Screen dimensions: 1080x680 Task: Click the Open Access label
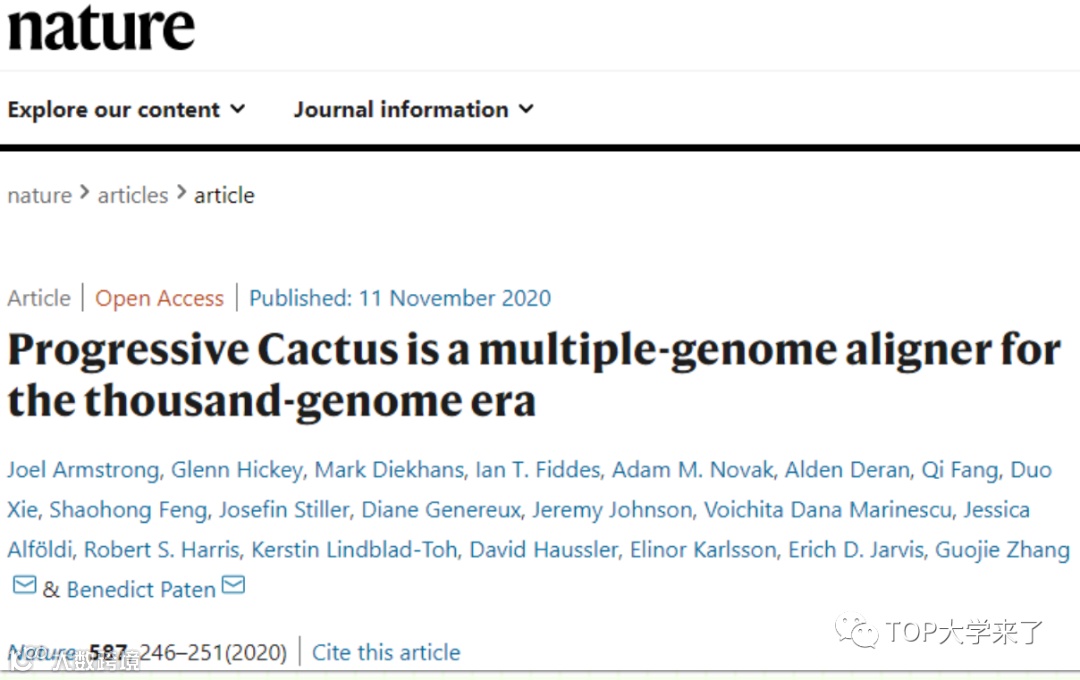(159, 298)
